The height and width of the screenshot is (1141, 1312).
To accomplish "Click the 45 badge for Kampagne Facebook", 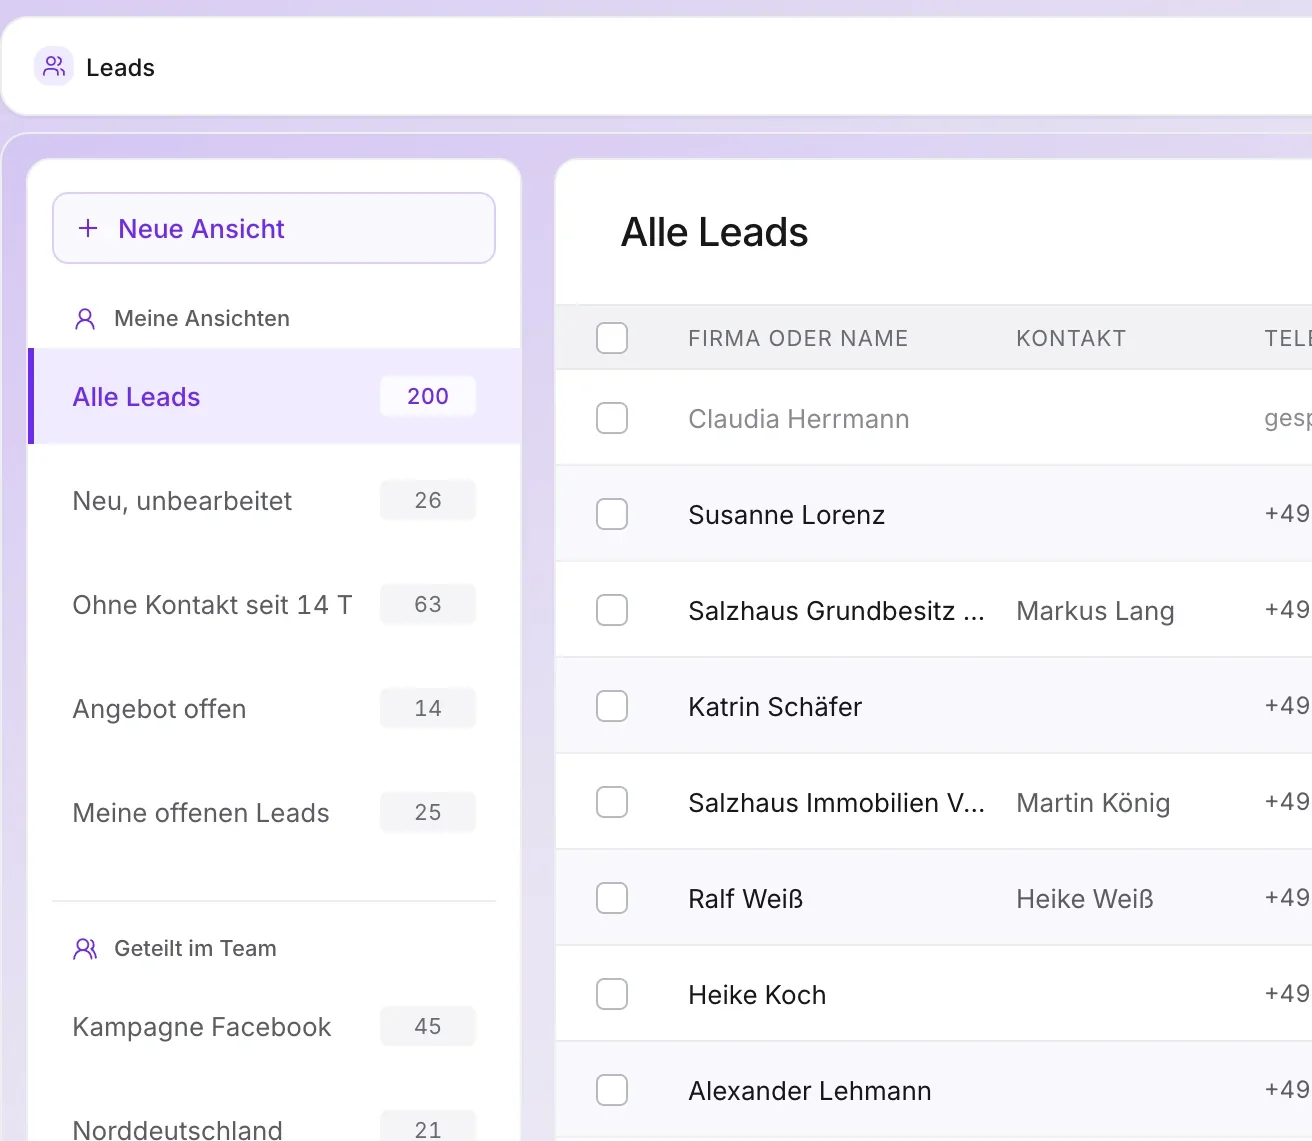I will coord(428,1026).
